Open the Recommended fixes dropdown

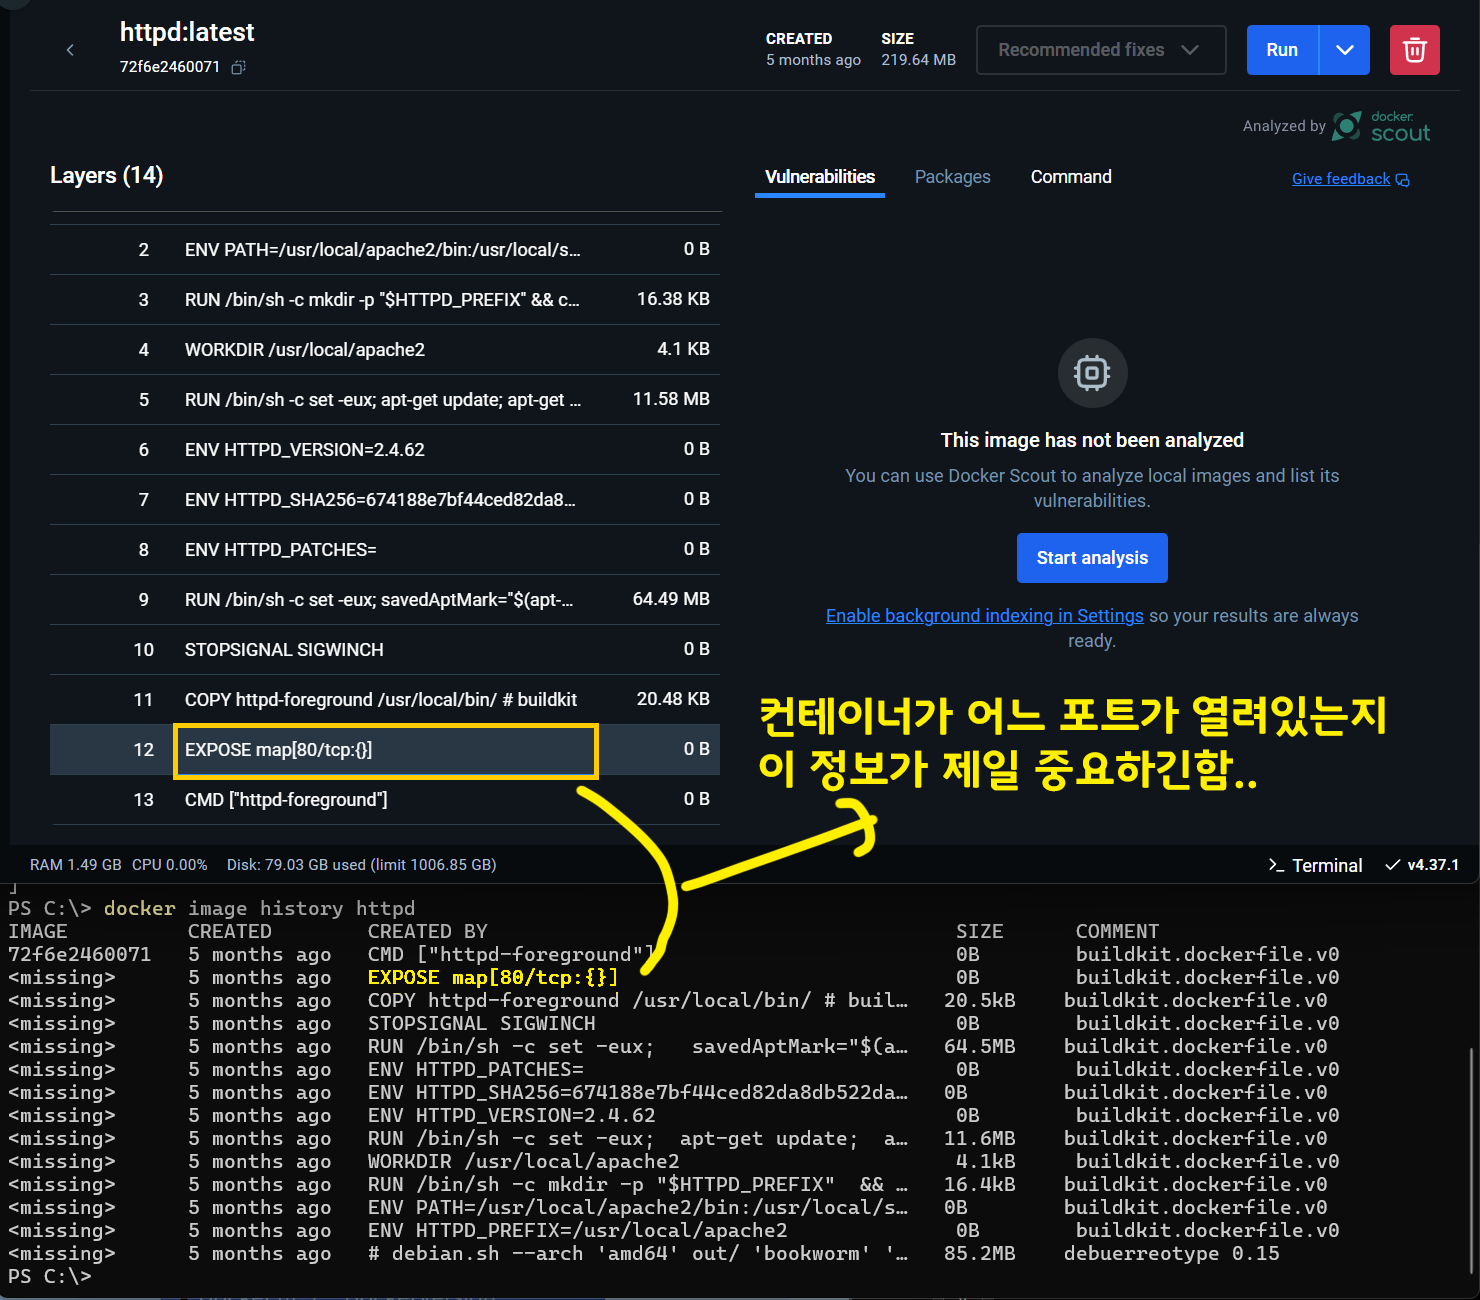point(1100,50)
